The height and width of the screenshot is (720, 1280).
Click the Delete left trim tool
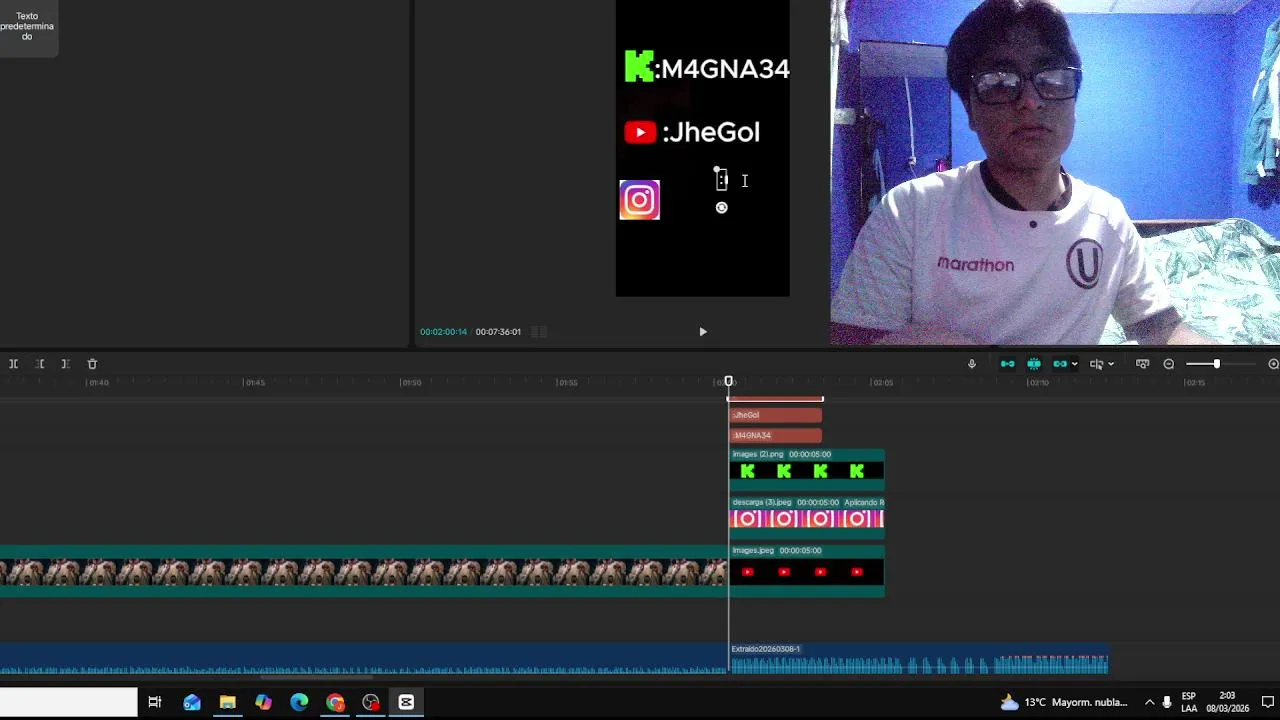tap(40, 364)
